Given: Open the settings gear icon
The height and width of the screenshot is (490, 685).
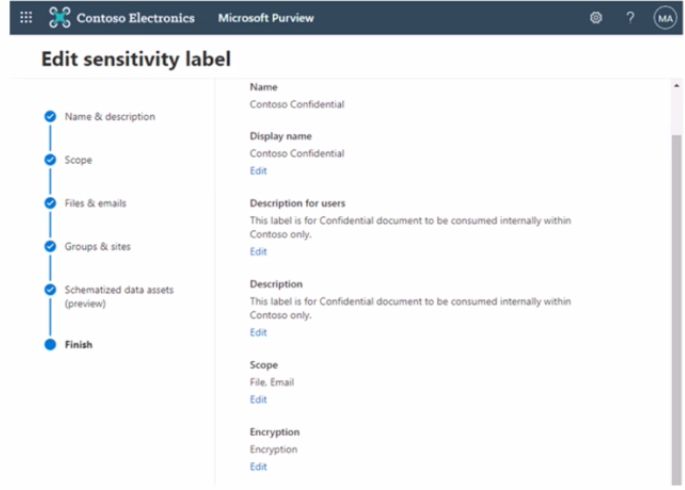Looking at the screenshot, I should tap(596, 17).
